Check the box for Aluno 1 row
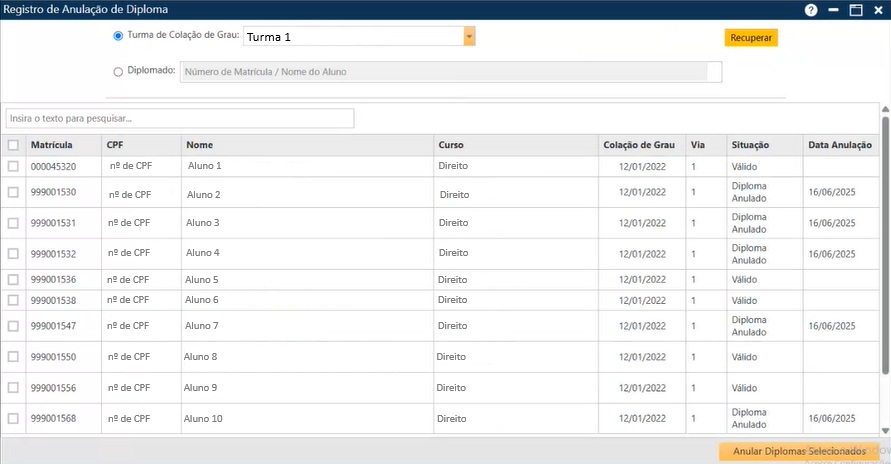891x464 pixels. click(13, 166)
